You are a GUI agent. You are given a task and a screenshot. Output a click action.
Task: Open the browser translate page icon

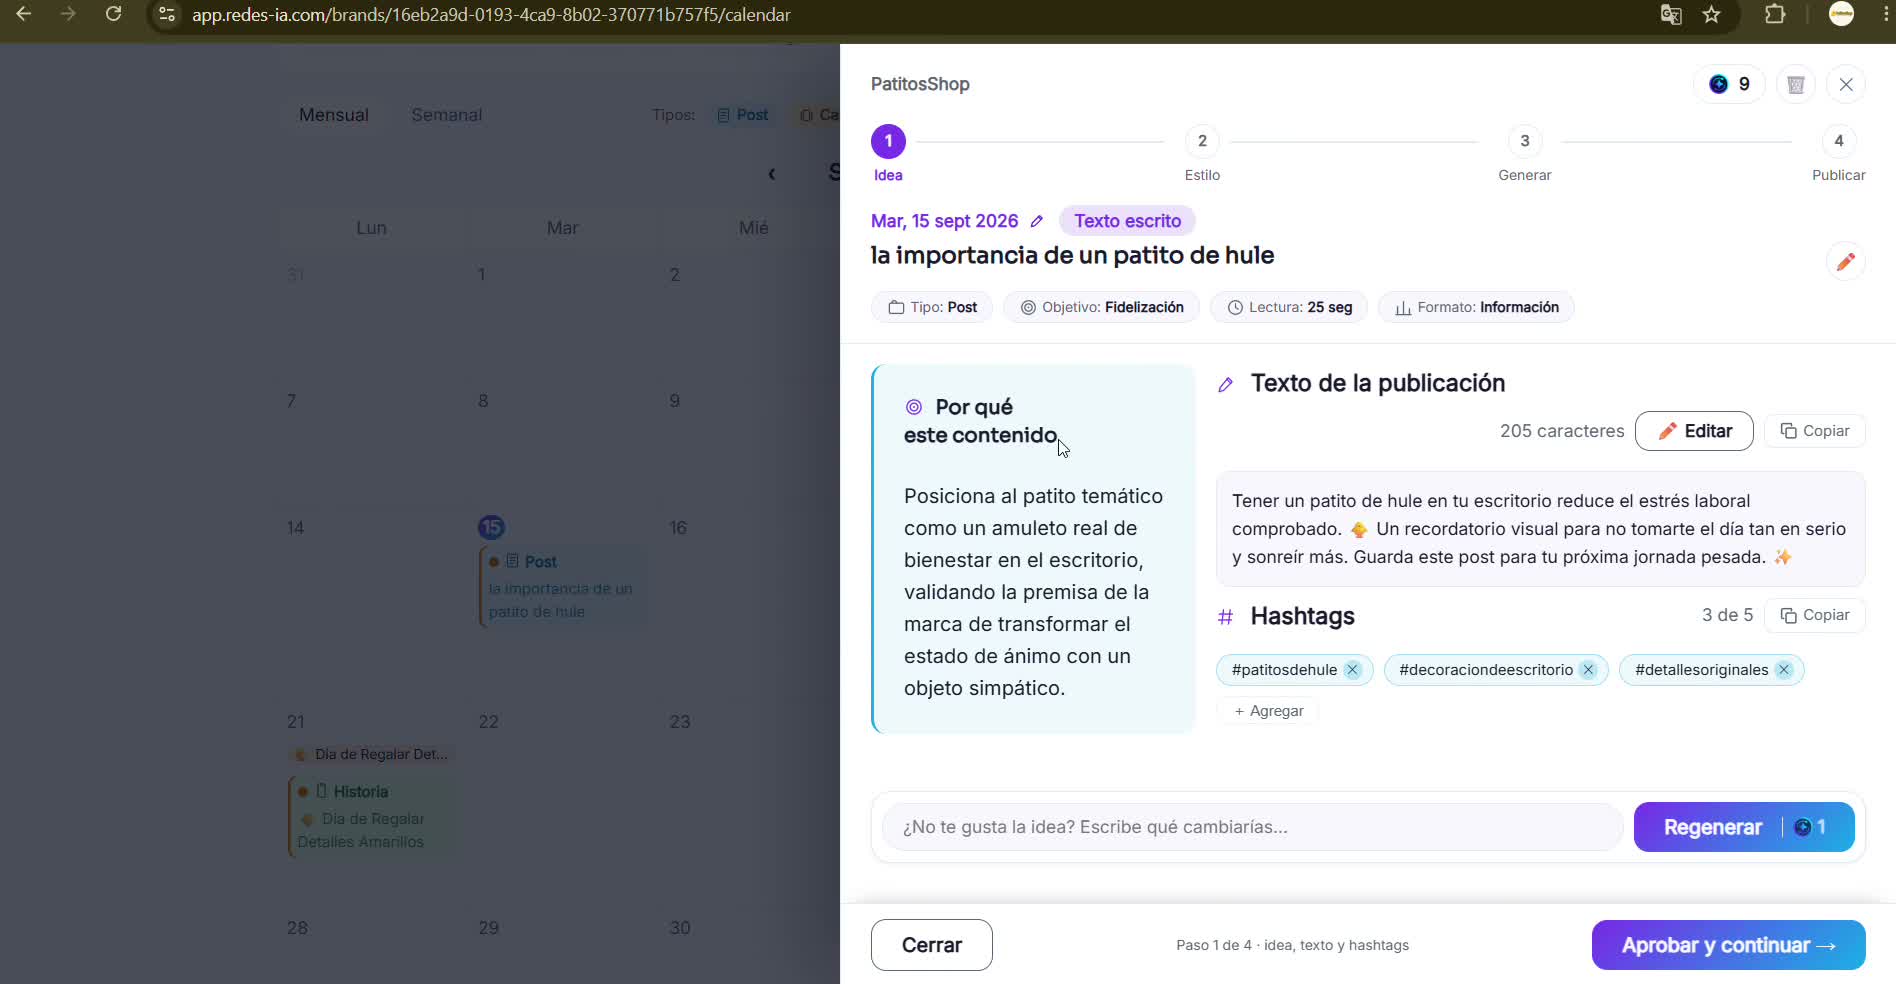coord(1671,15)
